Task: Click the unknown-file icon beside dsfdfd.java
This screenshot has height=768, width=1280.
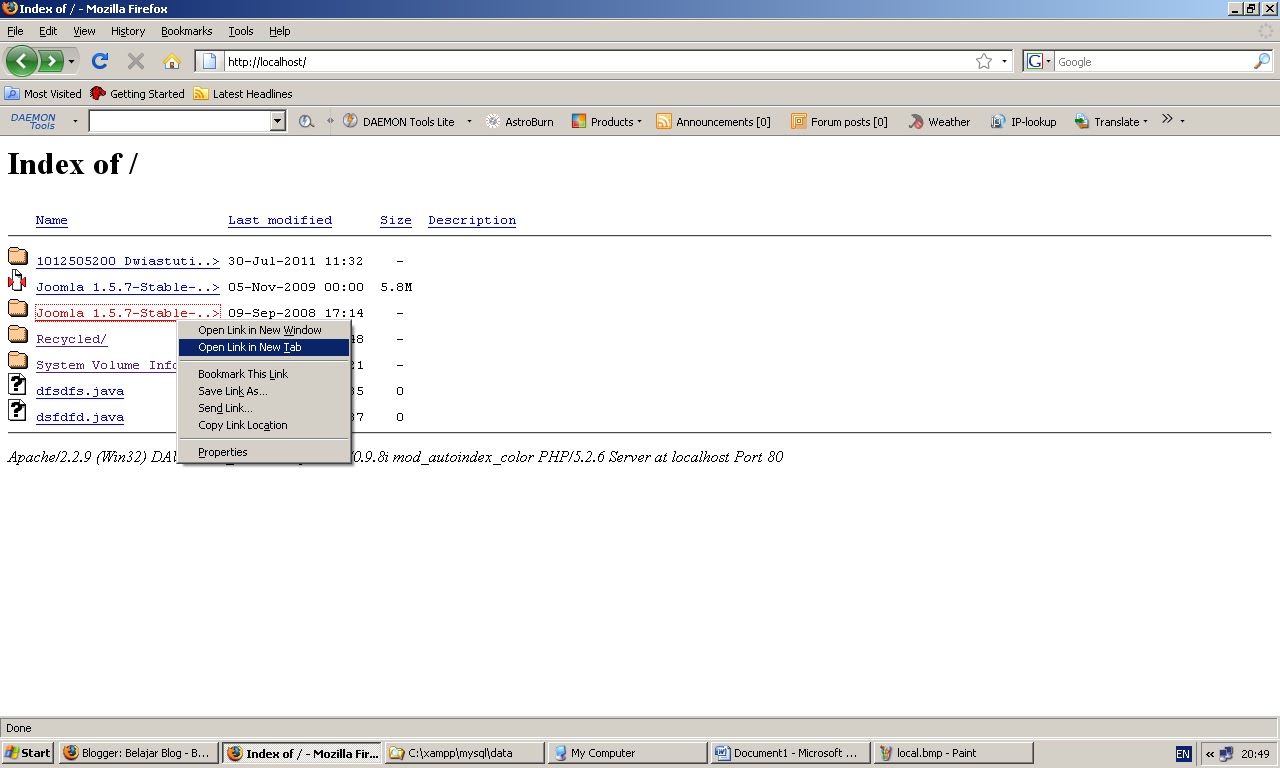Action: (x=17, y=410)
